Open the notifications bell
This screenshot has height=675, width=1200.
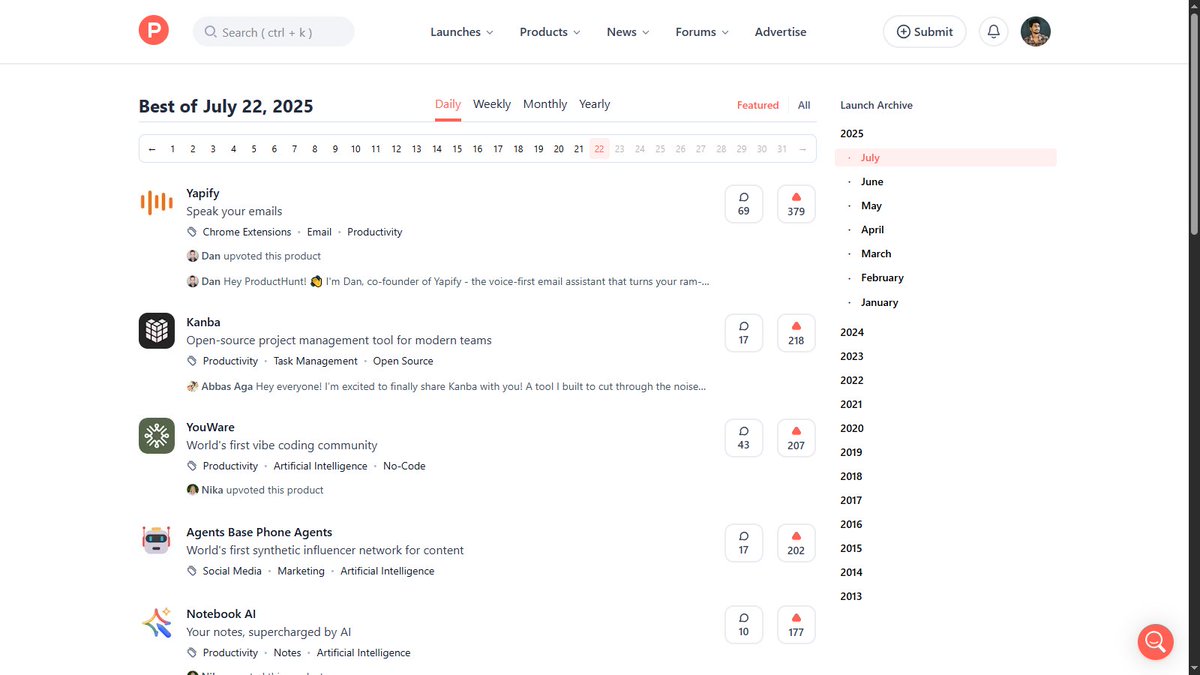click(x=993, y=31)
